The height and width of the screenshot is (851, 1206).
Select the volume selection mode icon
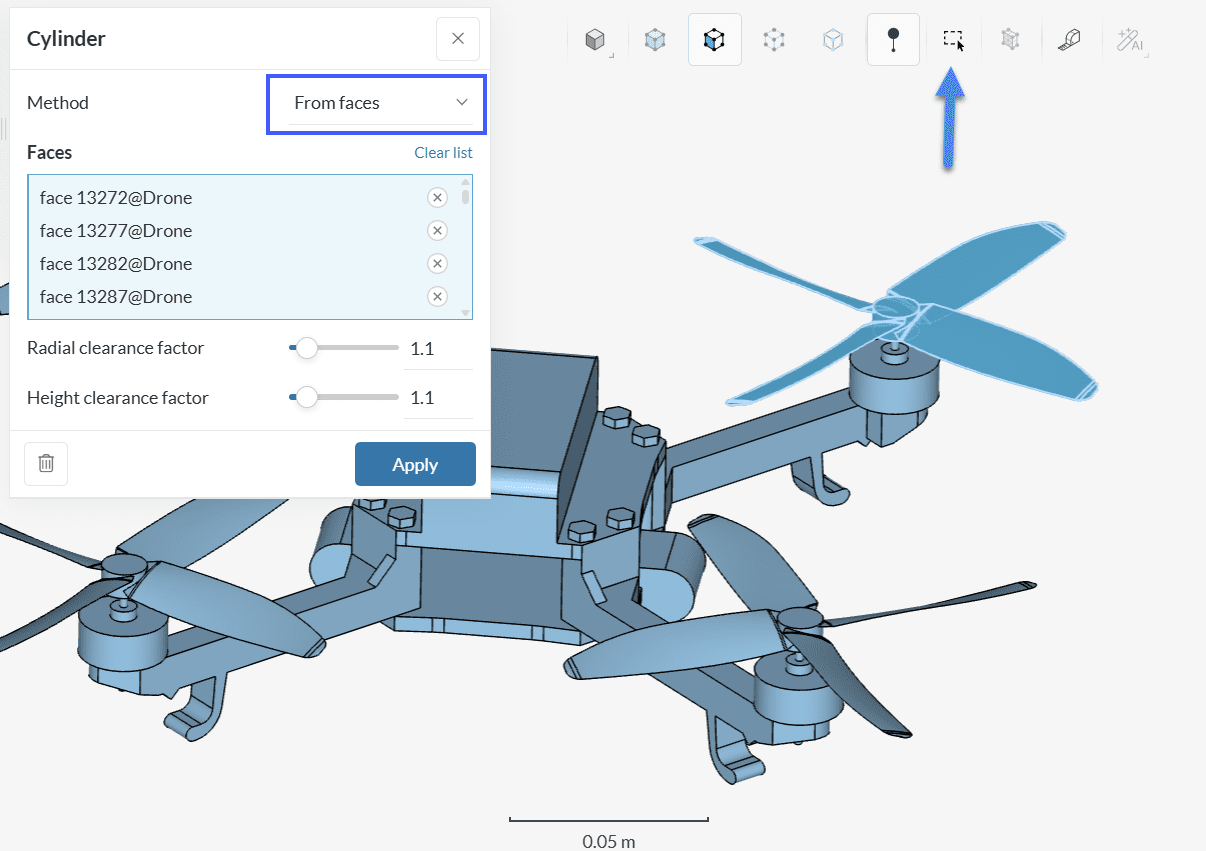655,40
